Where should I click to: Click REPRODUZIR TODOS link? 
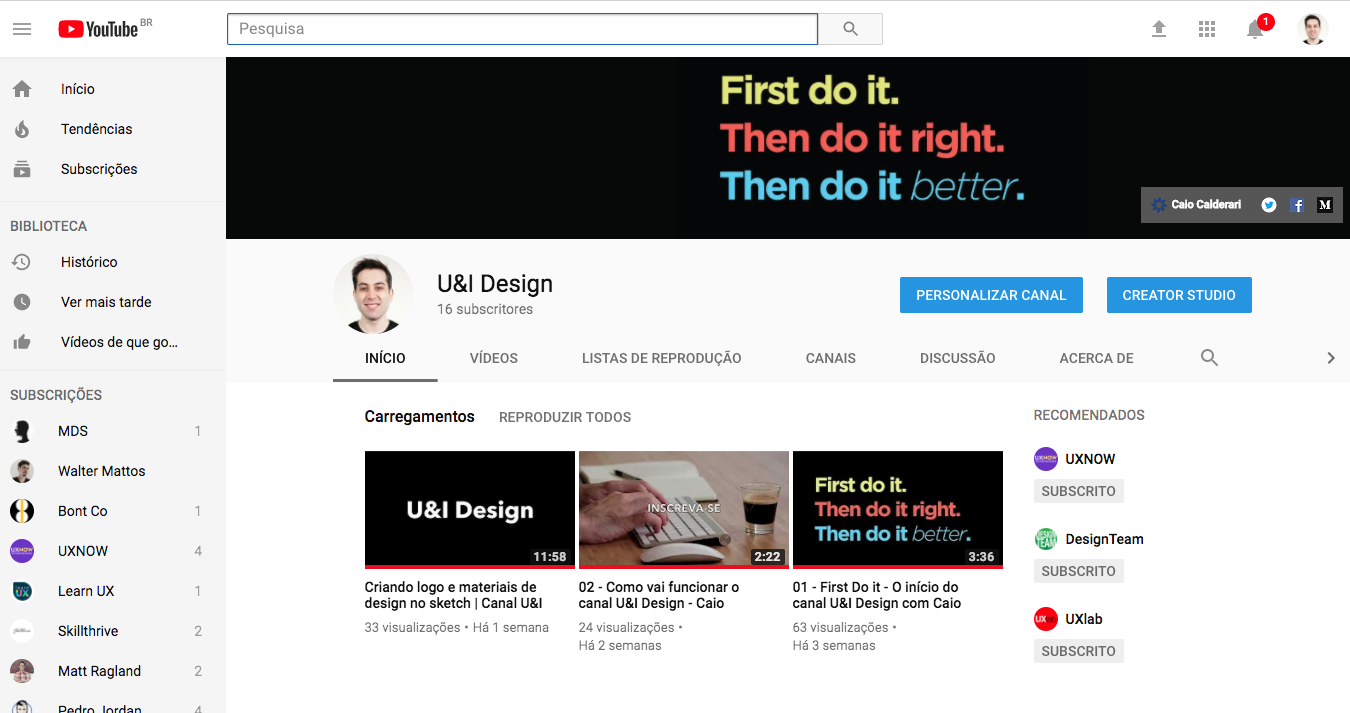pos(565,417)
